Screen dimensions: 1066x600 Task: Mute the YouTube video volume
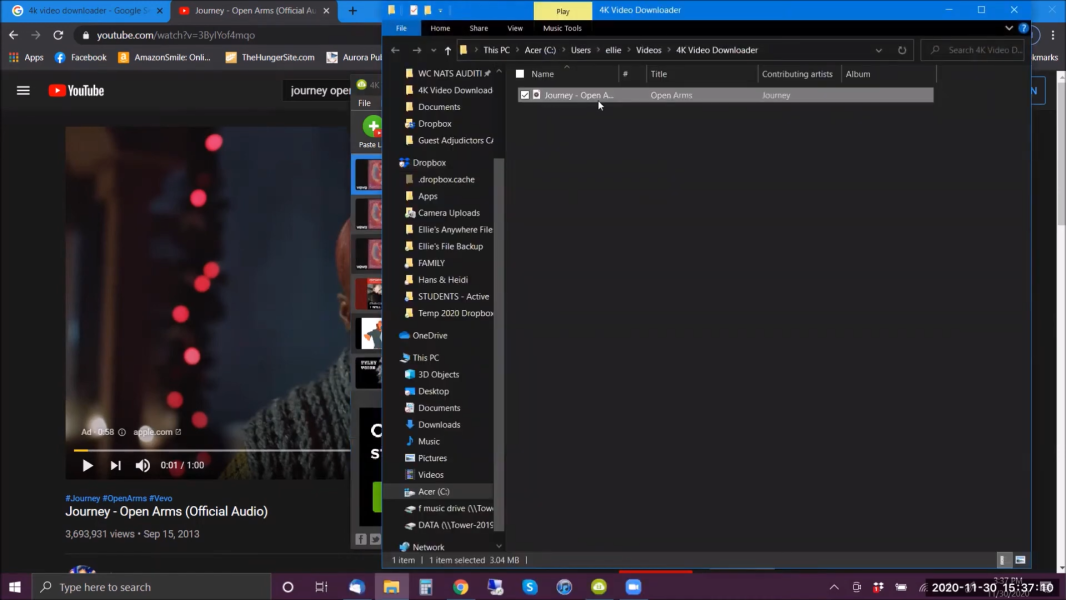[x=142, y=465]
